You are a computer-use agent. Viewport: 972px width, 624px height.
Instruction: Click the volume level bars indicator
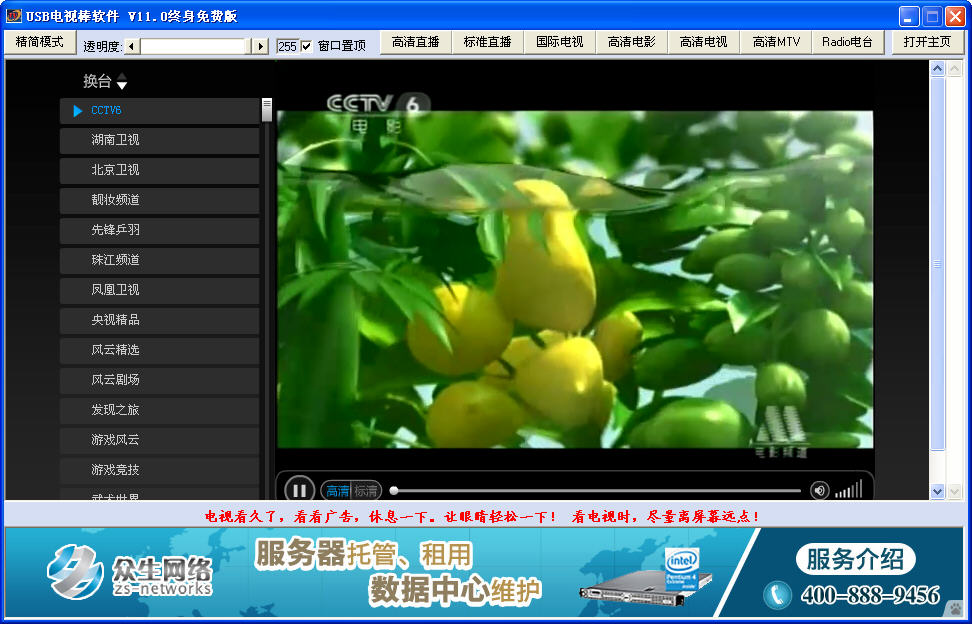848,489
